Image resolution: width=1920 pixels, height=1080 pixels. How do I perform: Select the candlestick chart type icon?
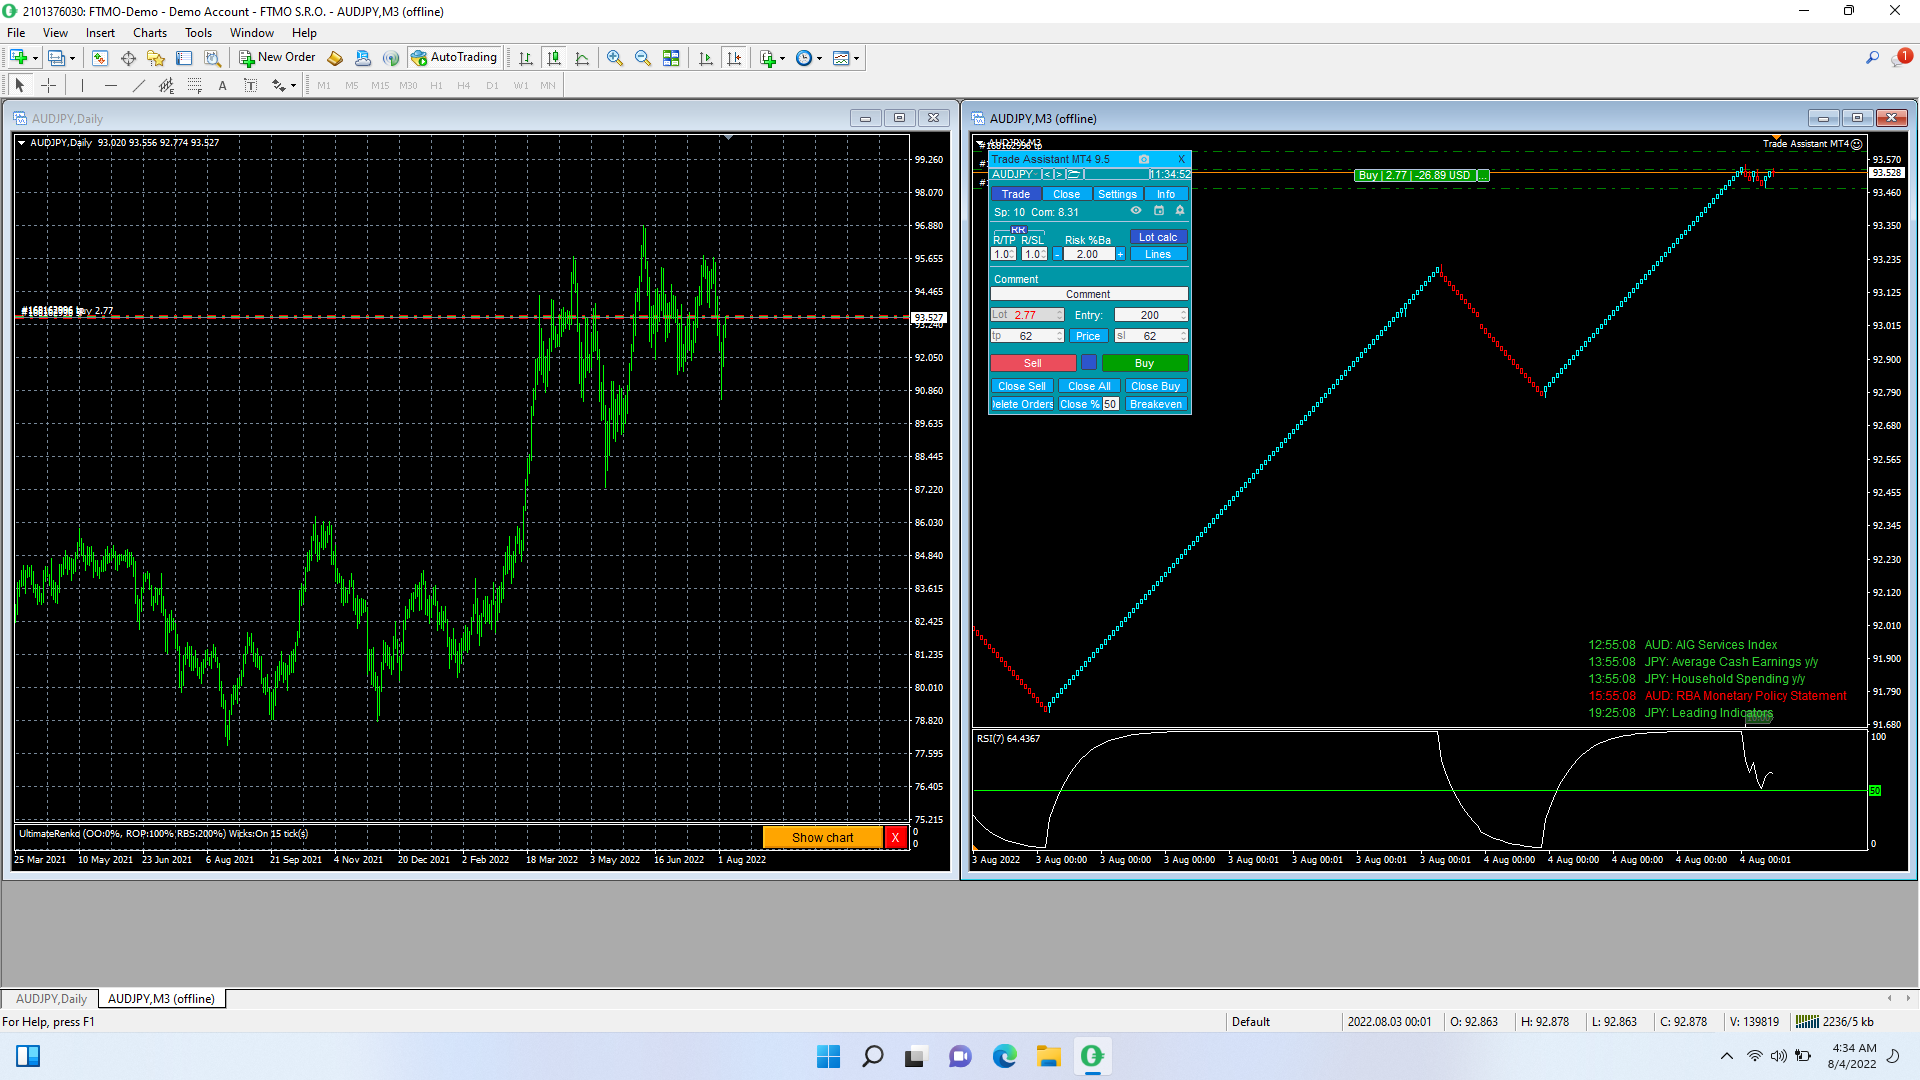click(554, 58)
